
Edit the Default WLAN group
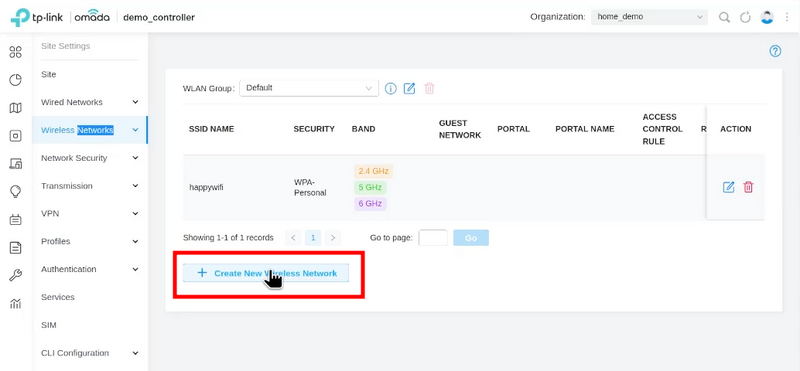click(409, 88)
